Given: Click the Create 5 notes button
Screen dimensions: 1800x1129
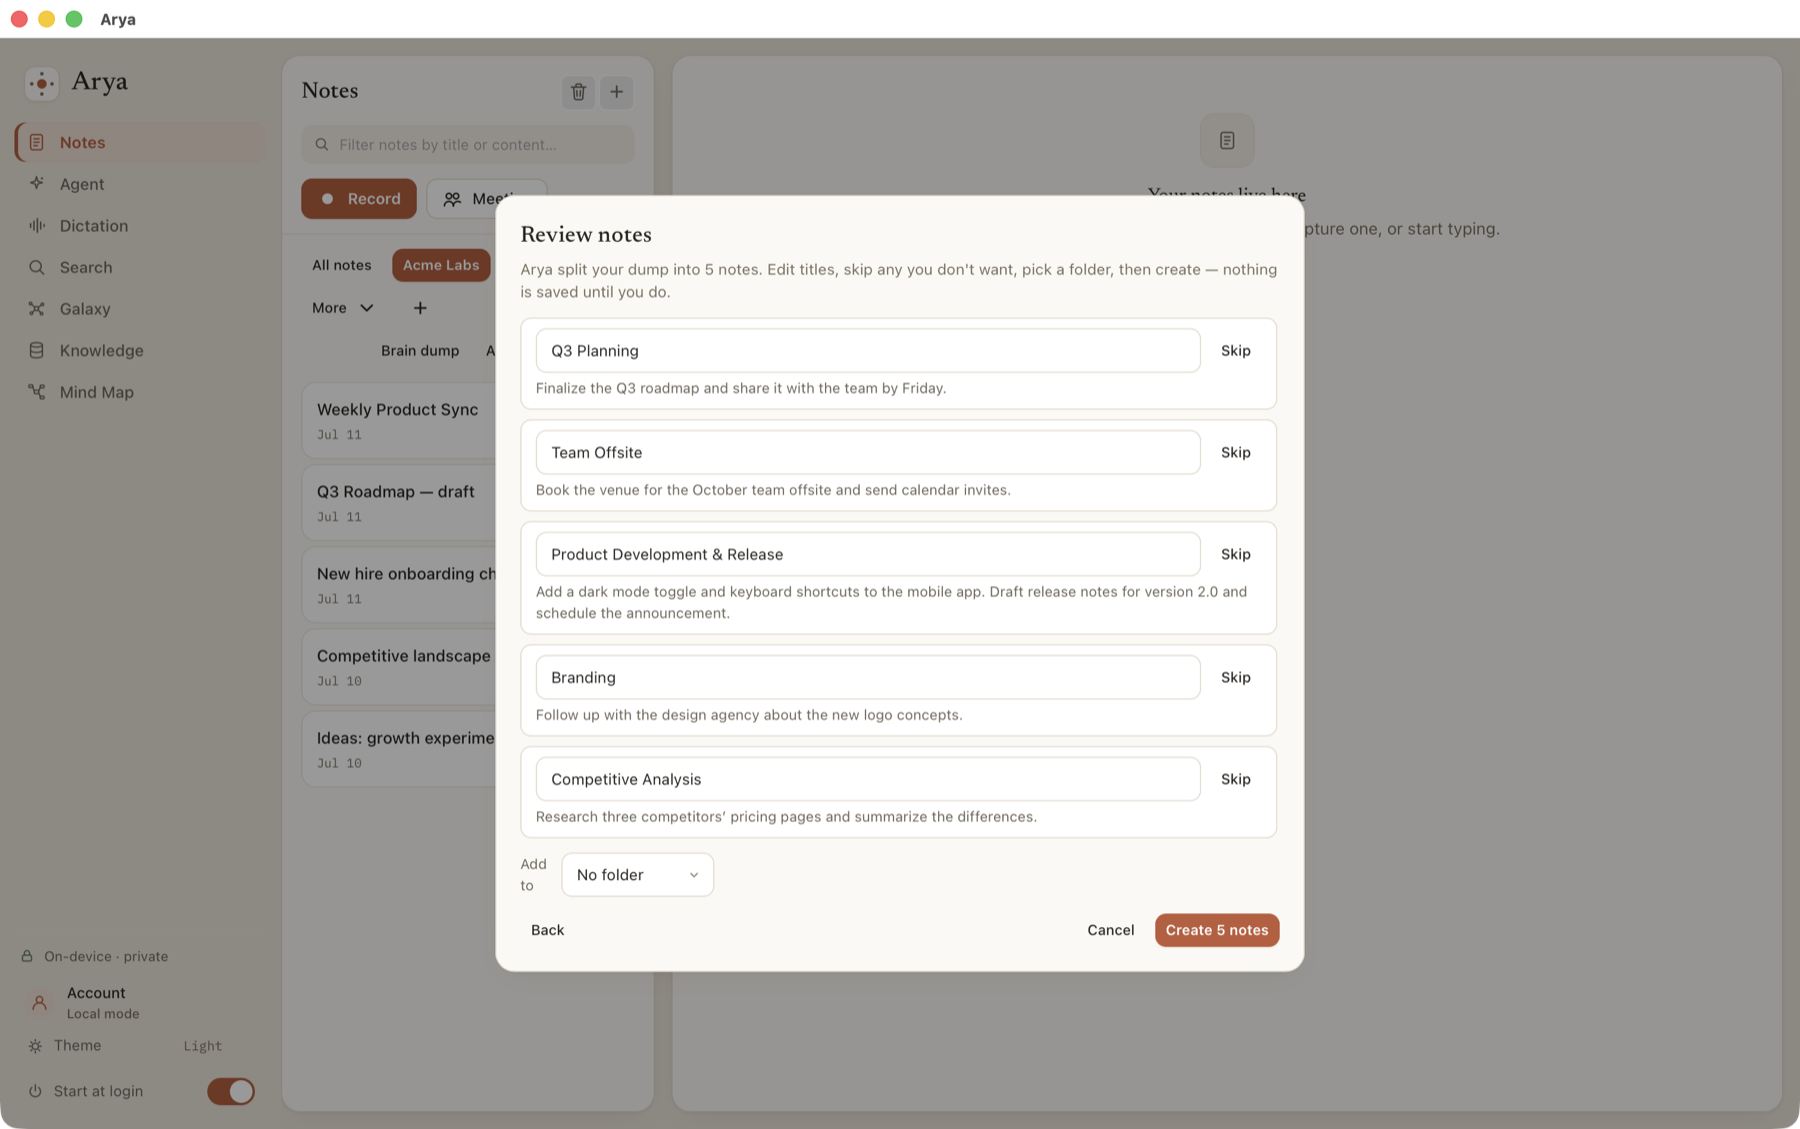Looking at the screenshot, I should click(1217, 930).
